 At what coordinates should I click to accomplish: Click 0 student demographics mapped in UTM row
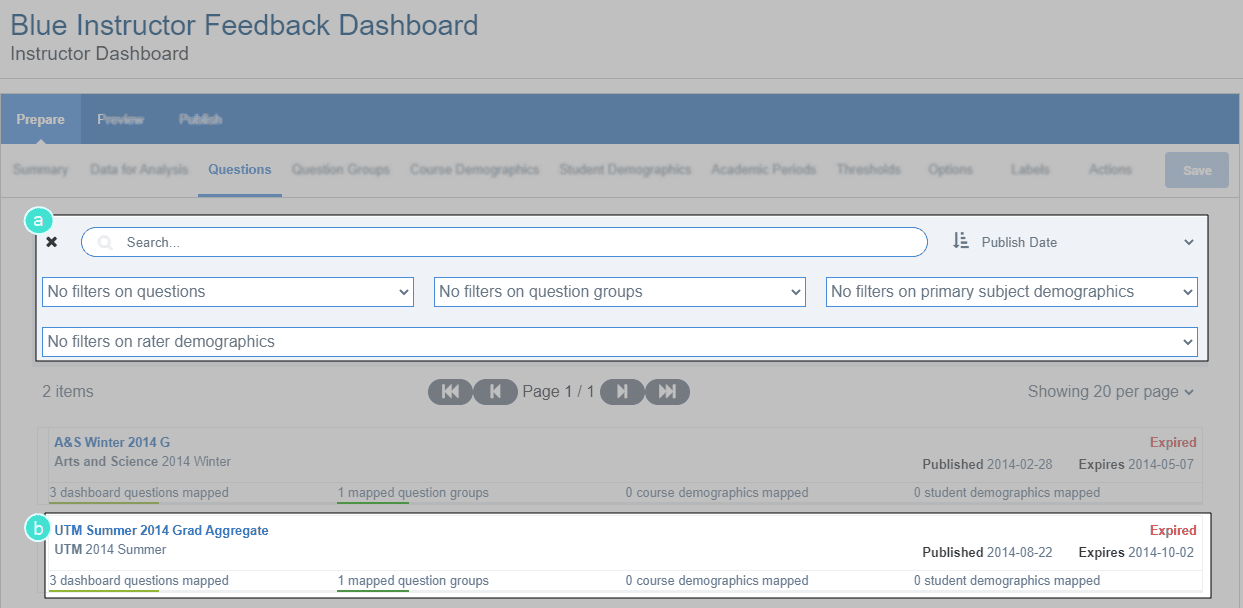(1007, 581)
